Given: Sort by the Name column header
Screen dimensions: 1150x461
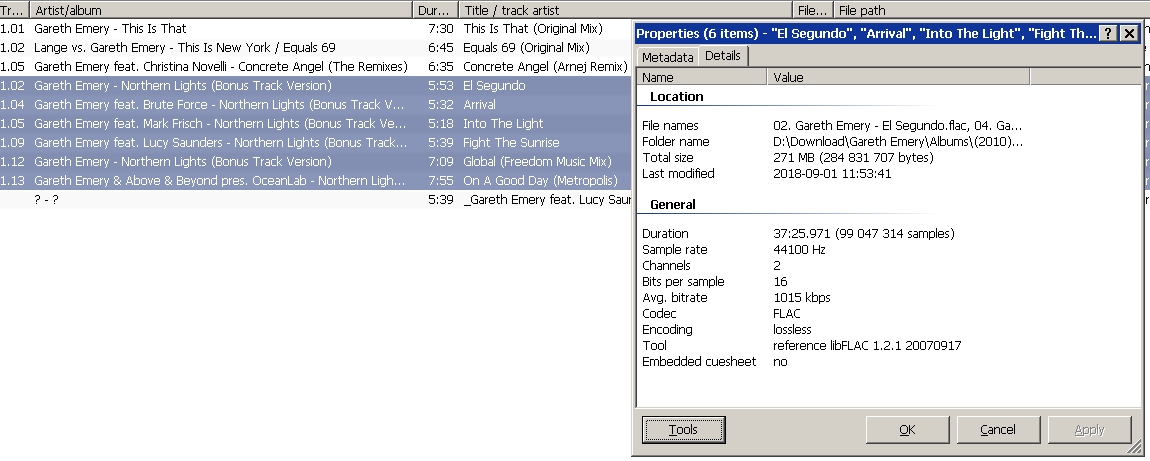Looking at the screenshot, I should coord(700,77).
